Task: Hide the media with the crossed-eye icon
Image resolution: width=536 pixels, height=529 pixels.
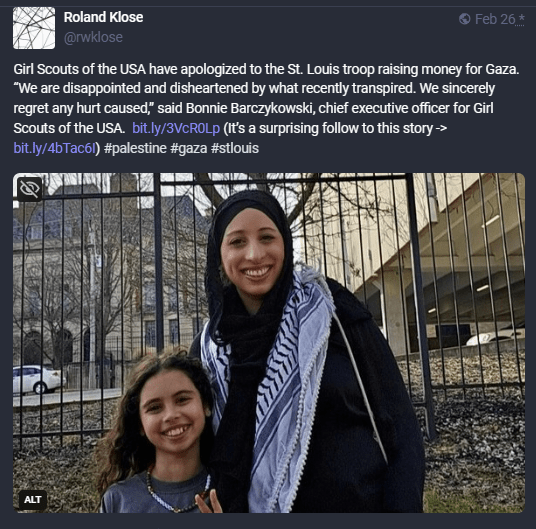Action: [30, 189]
